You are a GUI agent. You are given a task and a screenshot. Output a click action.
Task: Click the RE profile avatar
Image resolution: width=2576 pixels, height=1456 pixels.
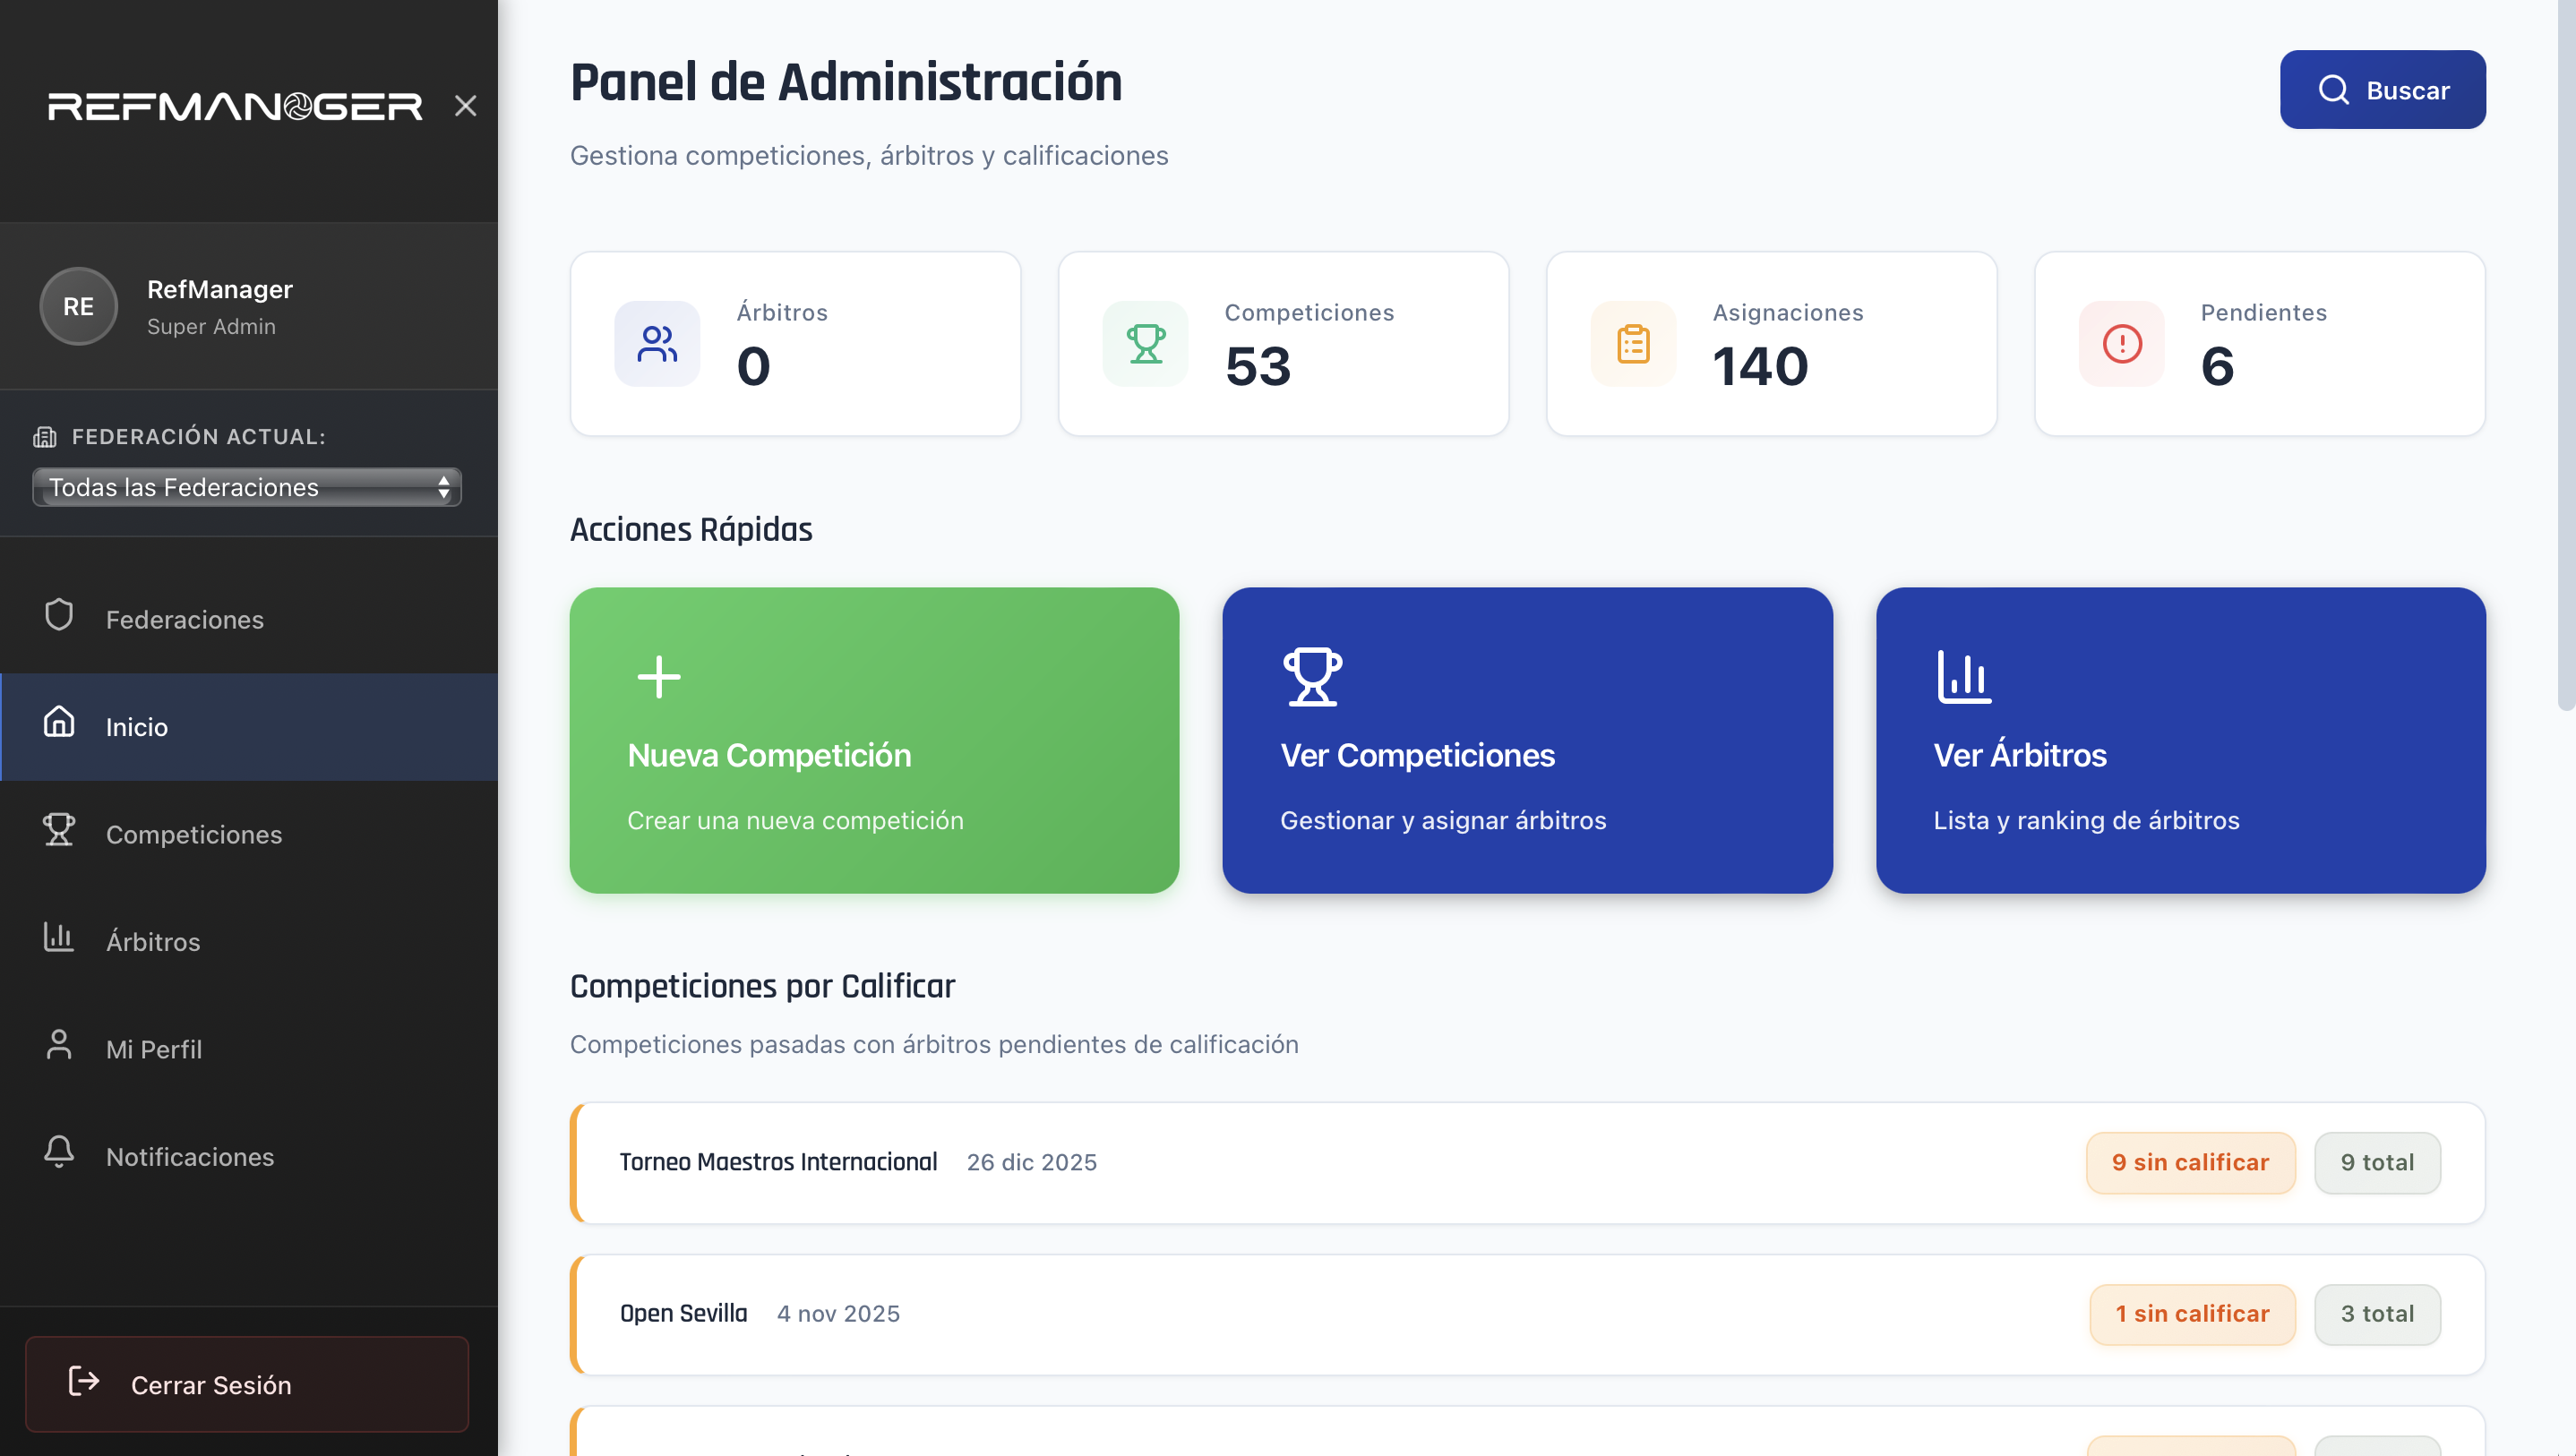coord(78,306)
